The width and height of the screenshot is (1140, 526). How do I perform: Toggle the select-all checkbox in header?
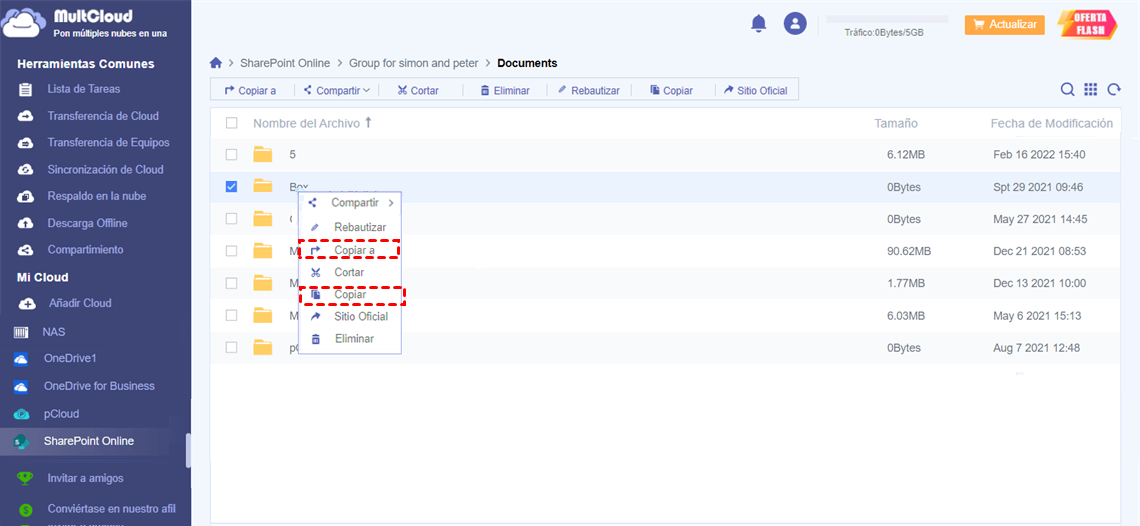point(231,123)
